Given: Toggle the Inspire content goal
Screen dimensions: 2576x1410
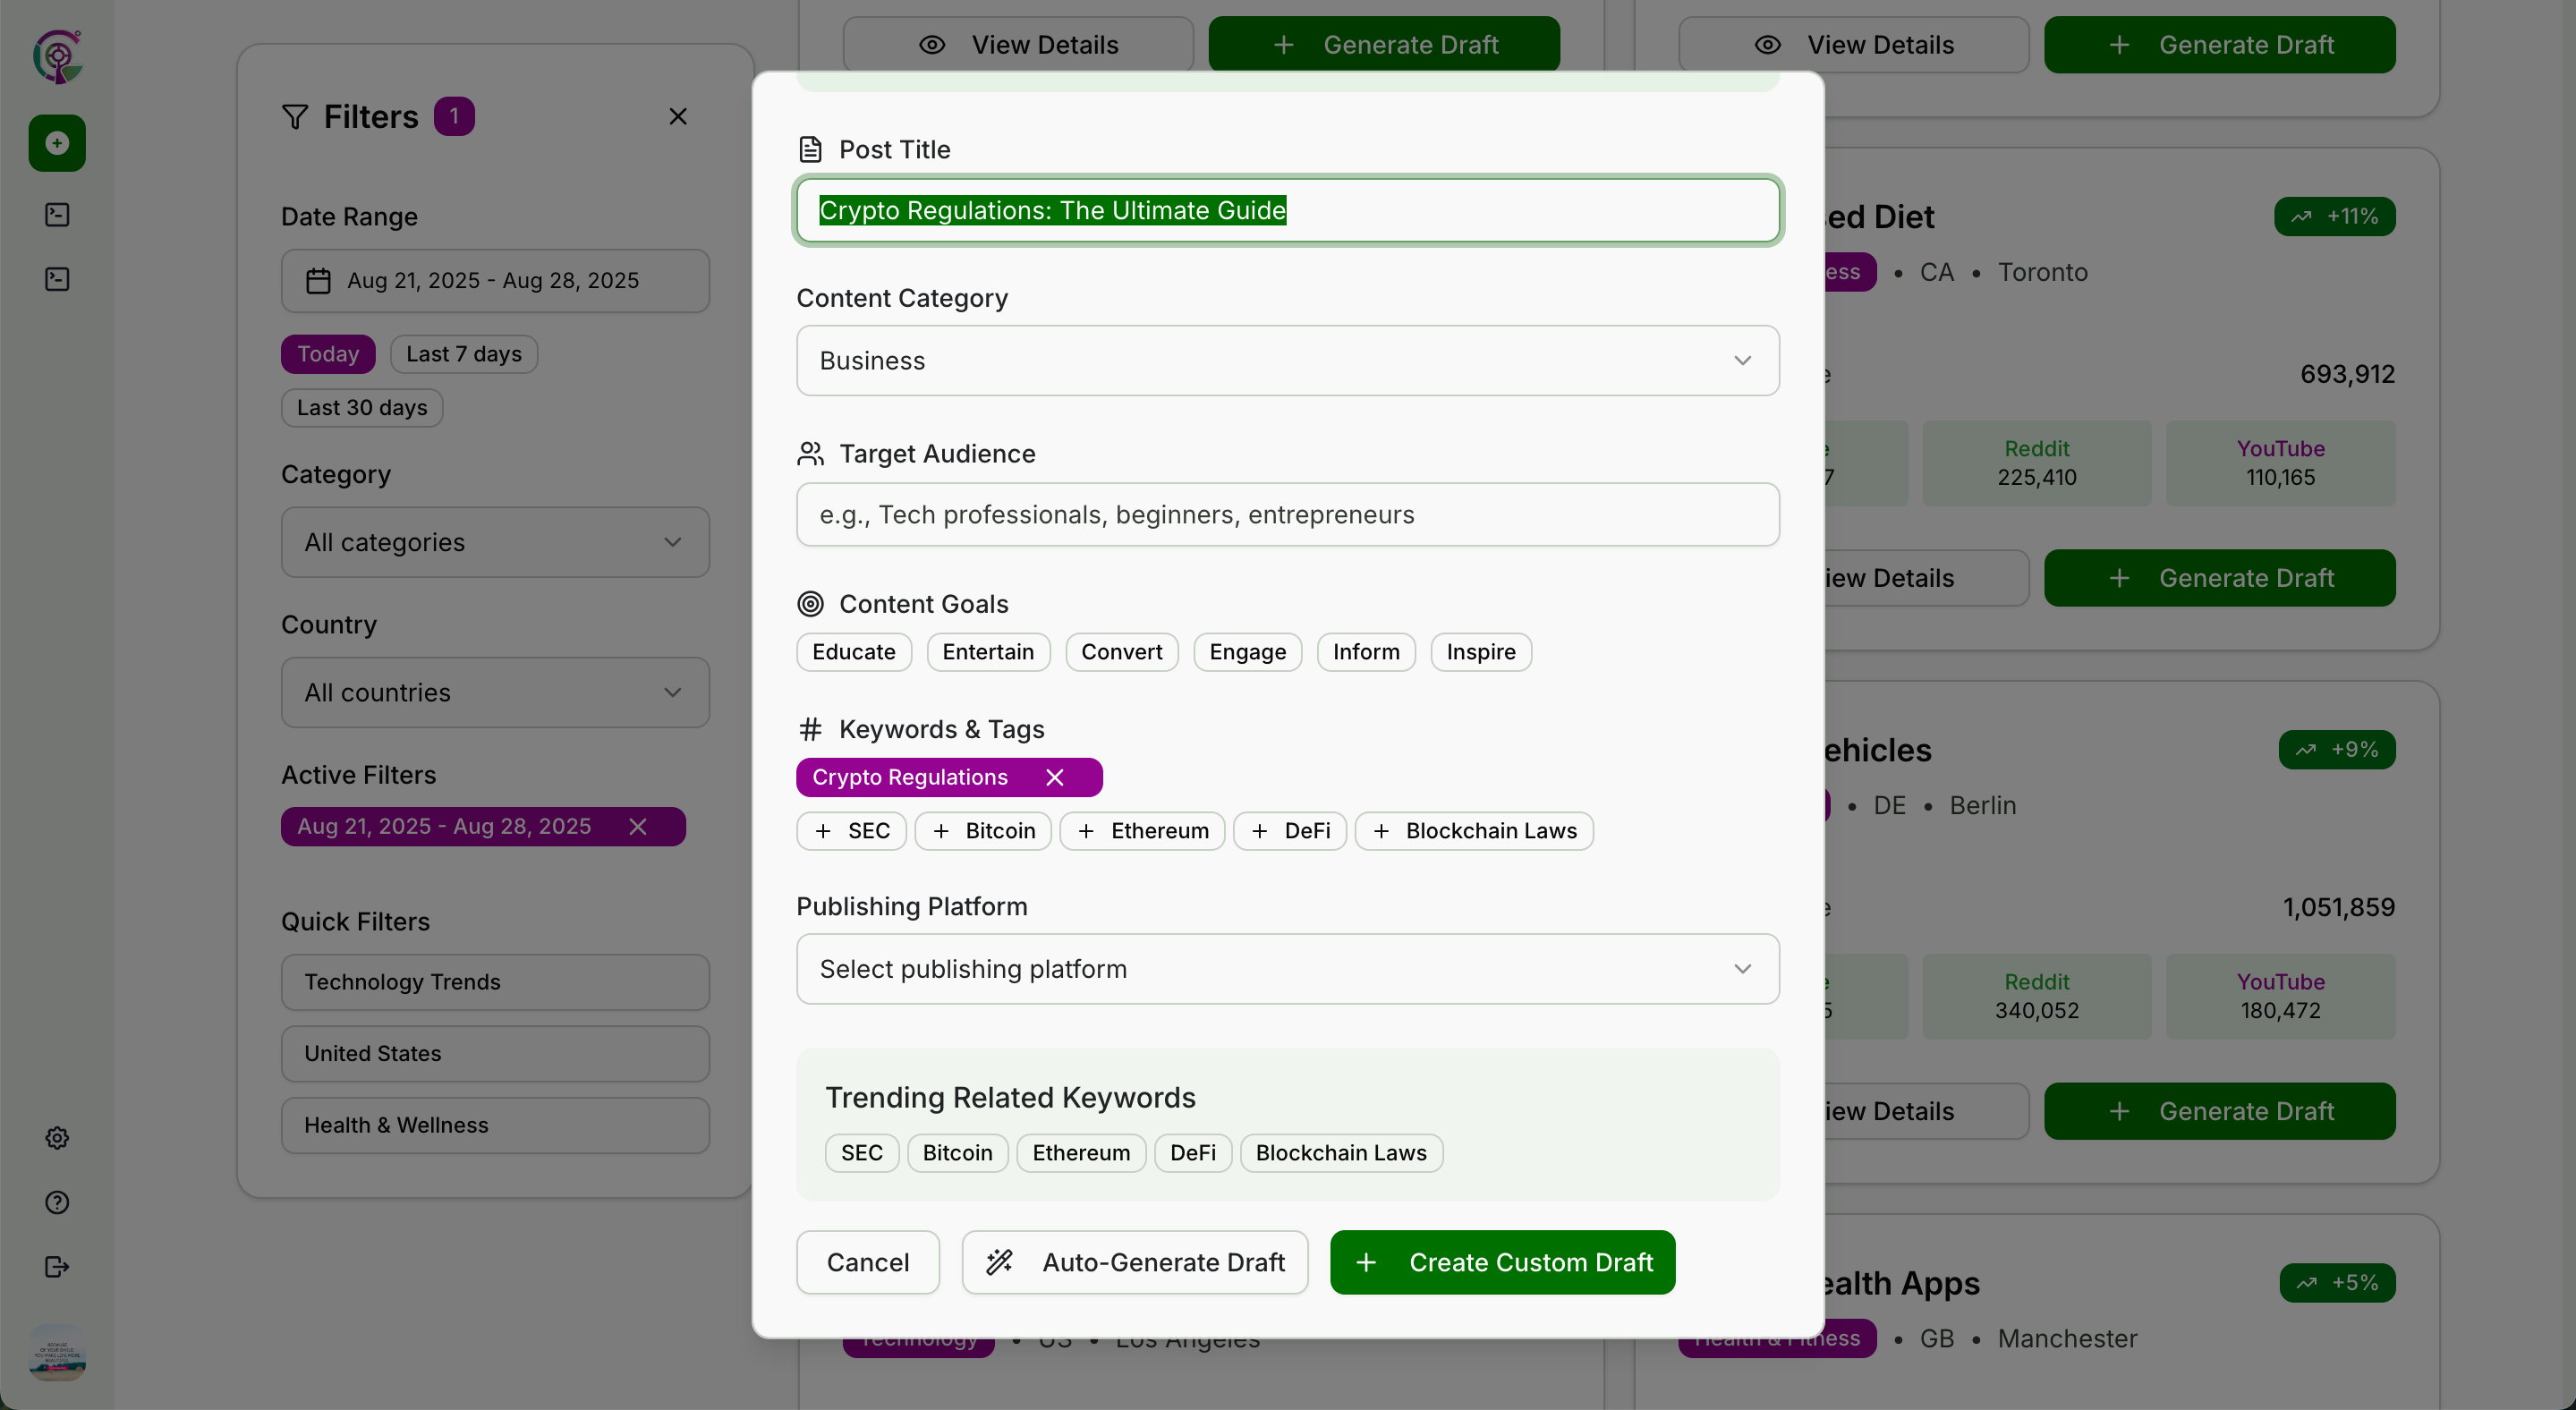Looking at the screenshot, I should [x=1480, y=652].
